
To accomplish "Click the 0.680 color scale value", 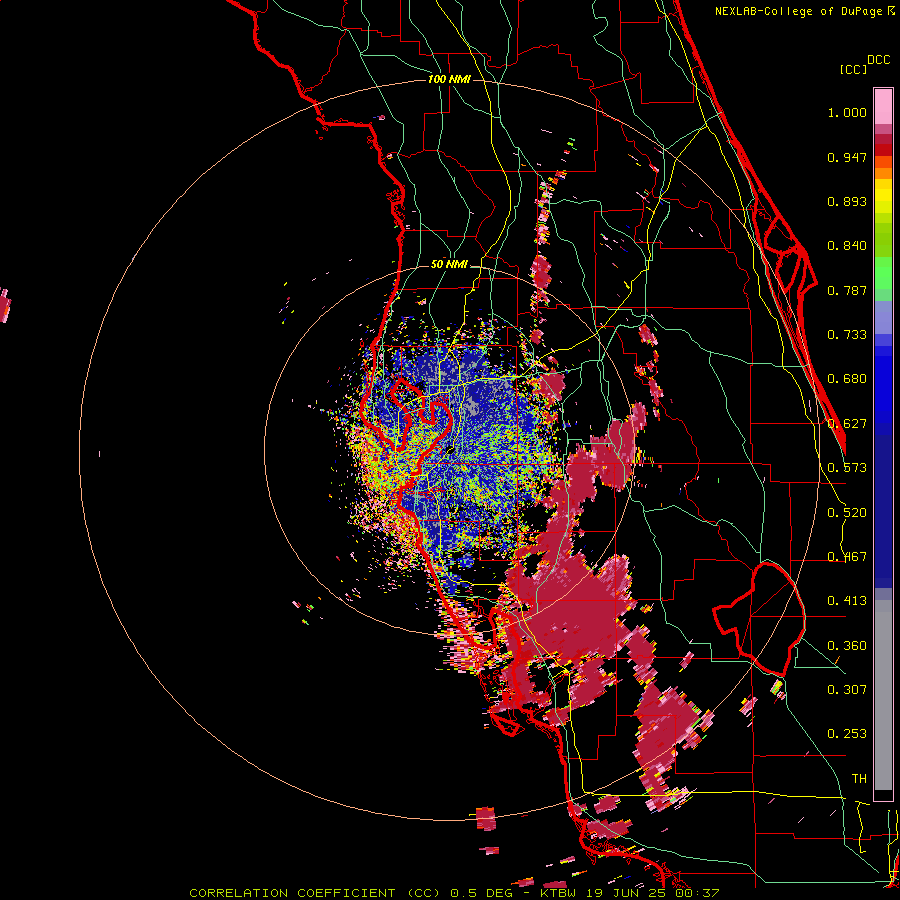I will [847, 379].
